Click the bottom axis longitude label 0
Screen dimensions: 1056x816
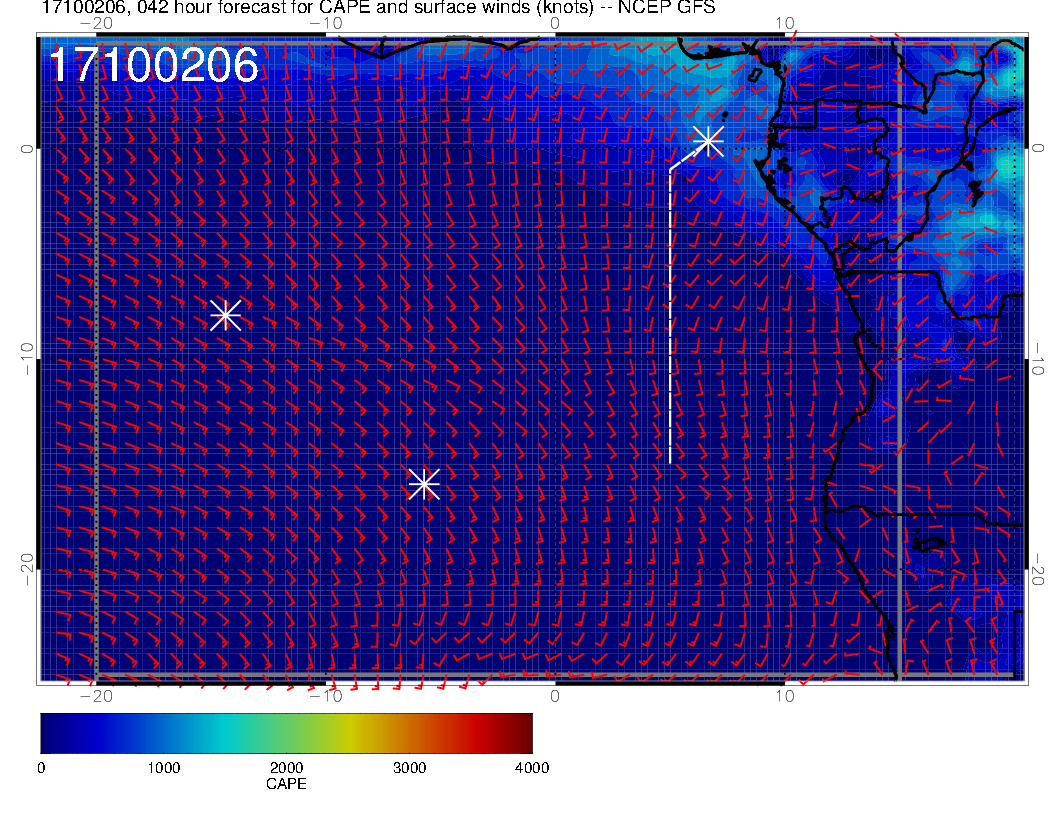point(555,696)
